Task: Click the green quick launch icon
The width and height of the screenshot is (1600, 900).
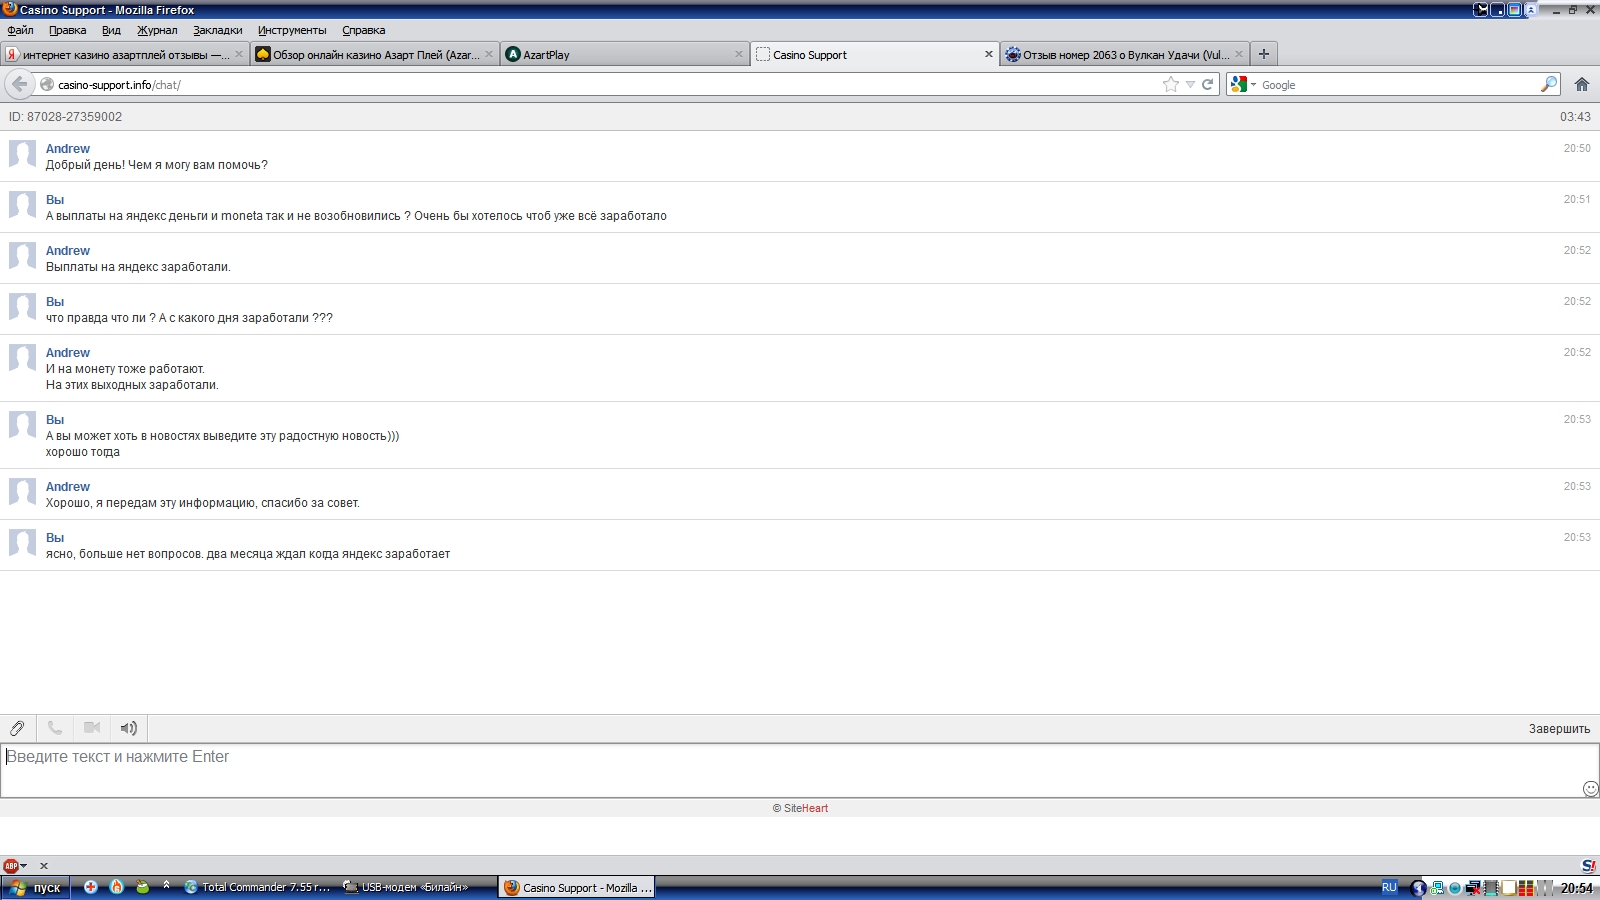Action: (142, 887)
